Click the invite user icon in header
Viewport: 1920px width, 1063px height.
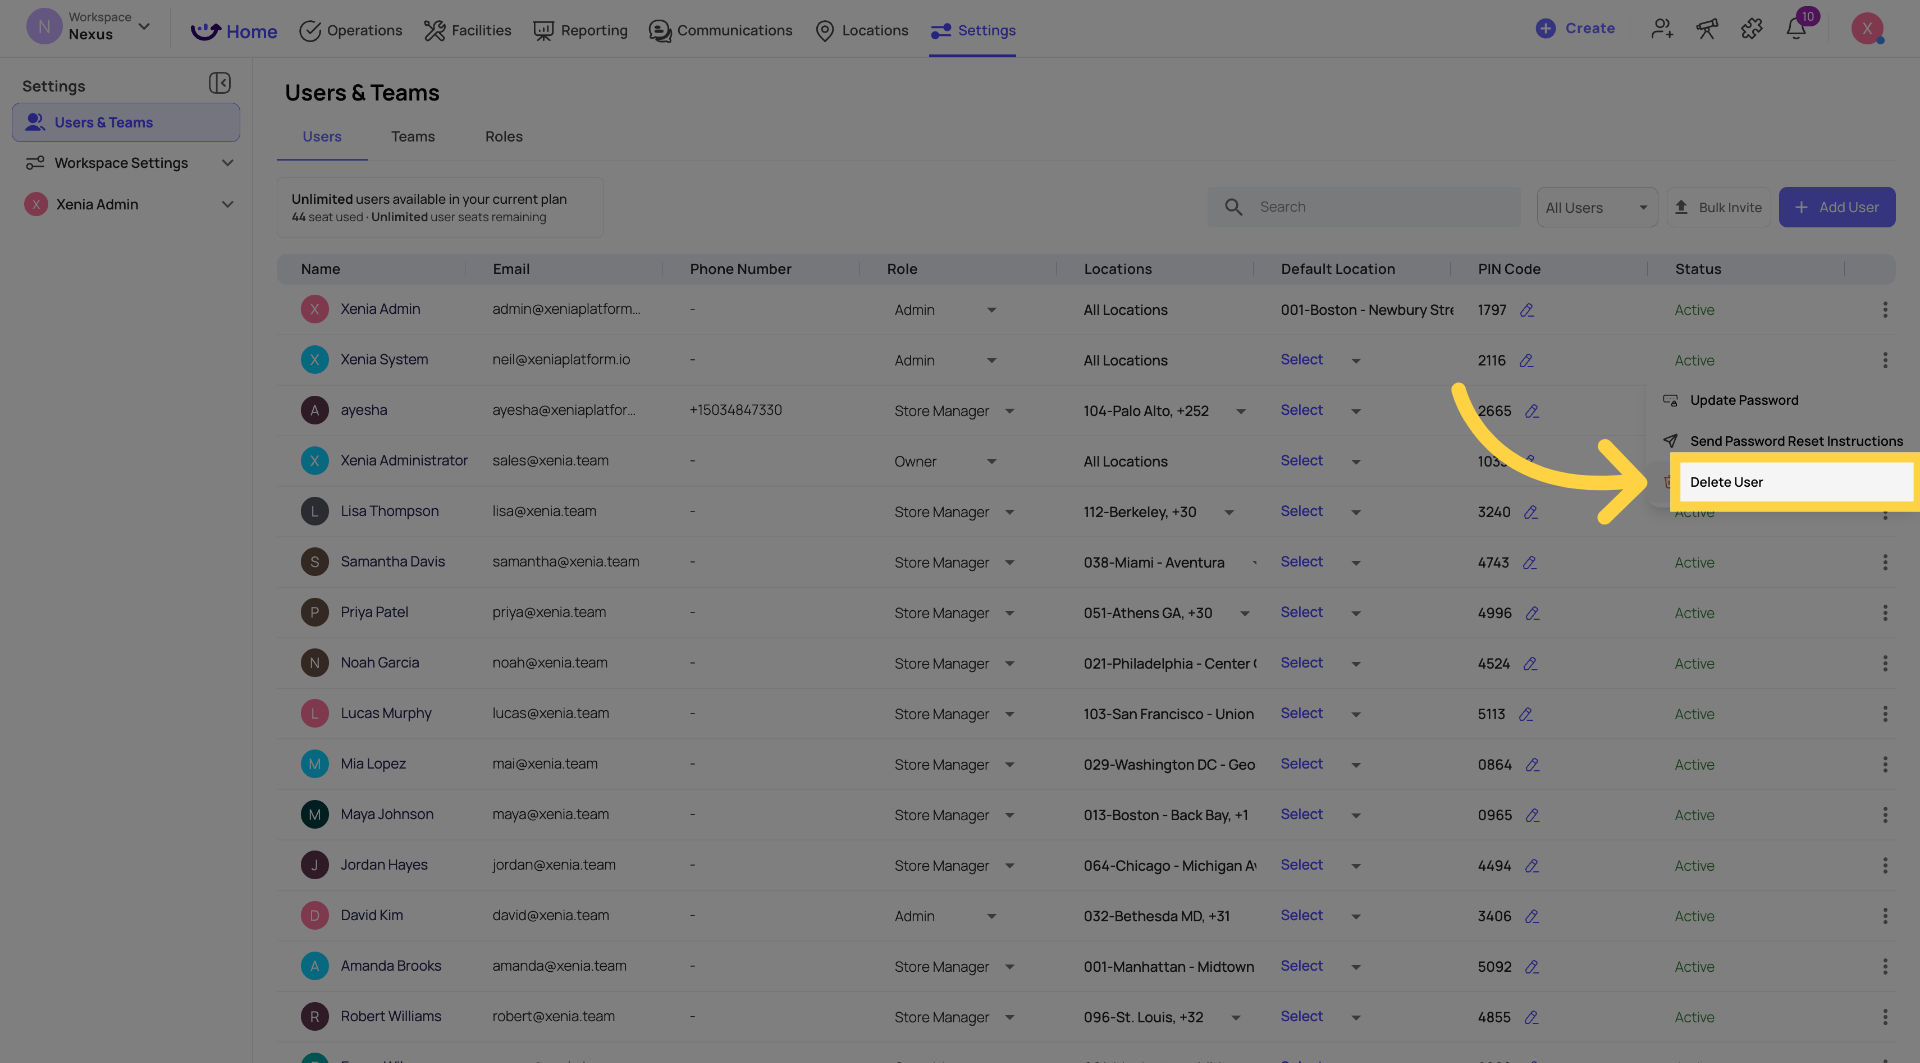tap(1662, 29)
